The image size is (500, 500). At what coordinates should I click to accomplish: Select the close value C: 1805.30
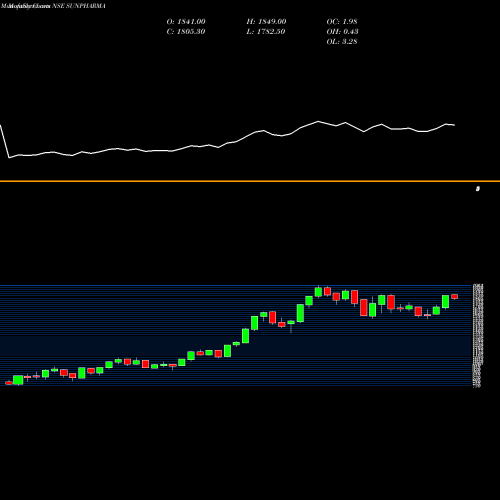[186, 31]
